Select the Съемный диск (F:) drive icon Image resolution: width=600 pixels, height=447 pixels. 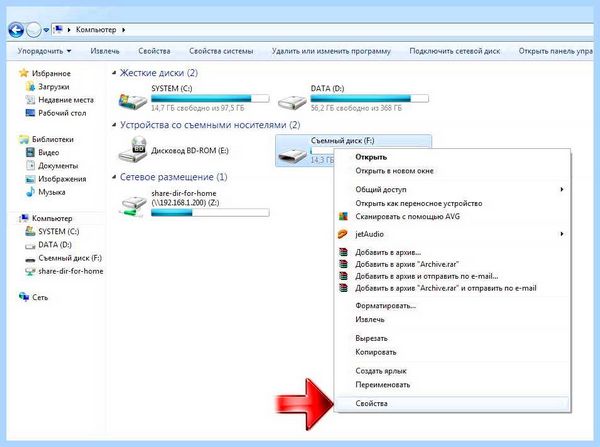click(x=292, y=154)
